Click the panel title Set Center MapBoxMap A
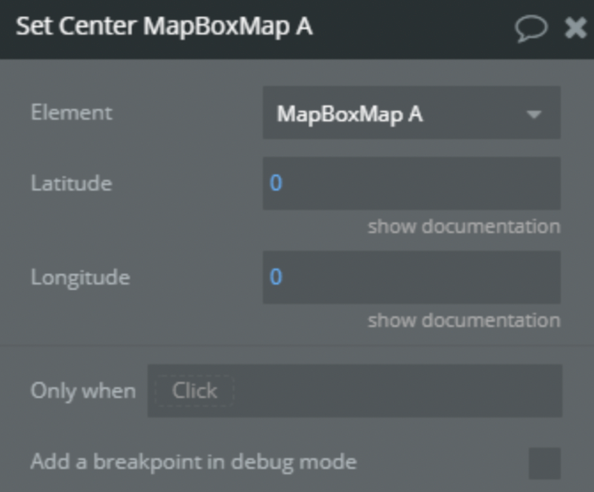The height and width of the screenshot is (492, 594). point(164,27)
